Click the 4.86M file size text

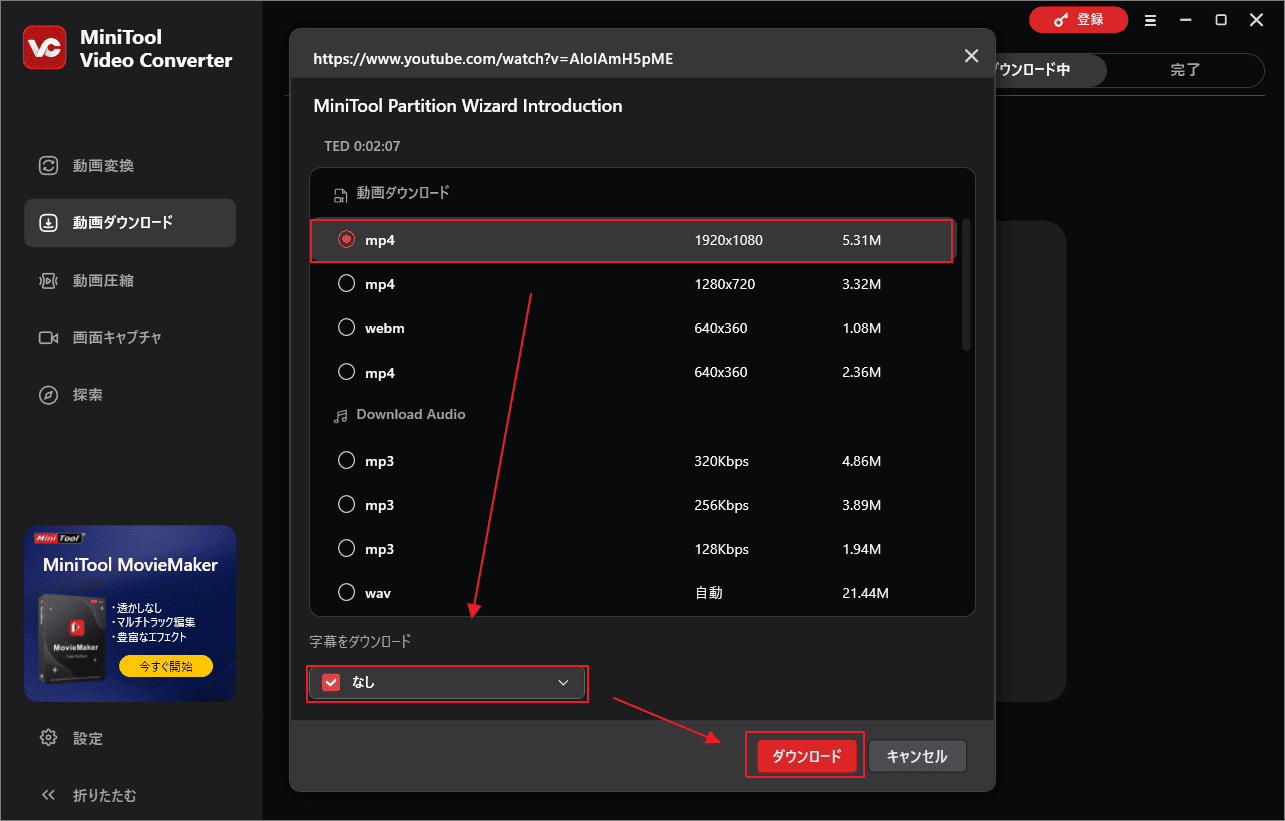click(862, 461)
